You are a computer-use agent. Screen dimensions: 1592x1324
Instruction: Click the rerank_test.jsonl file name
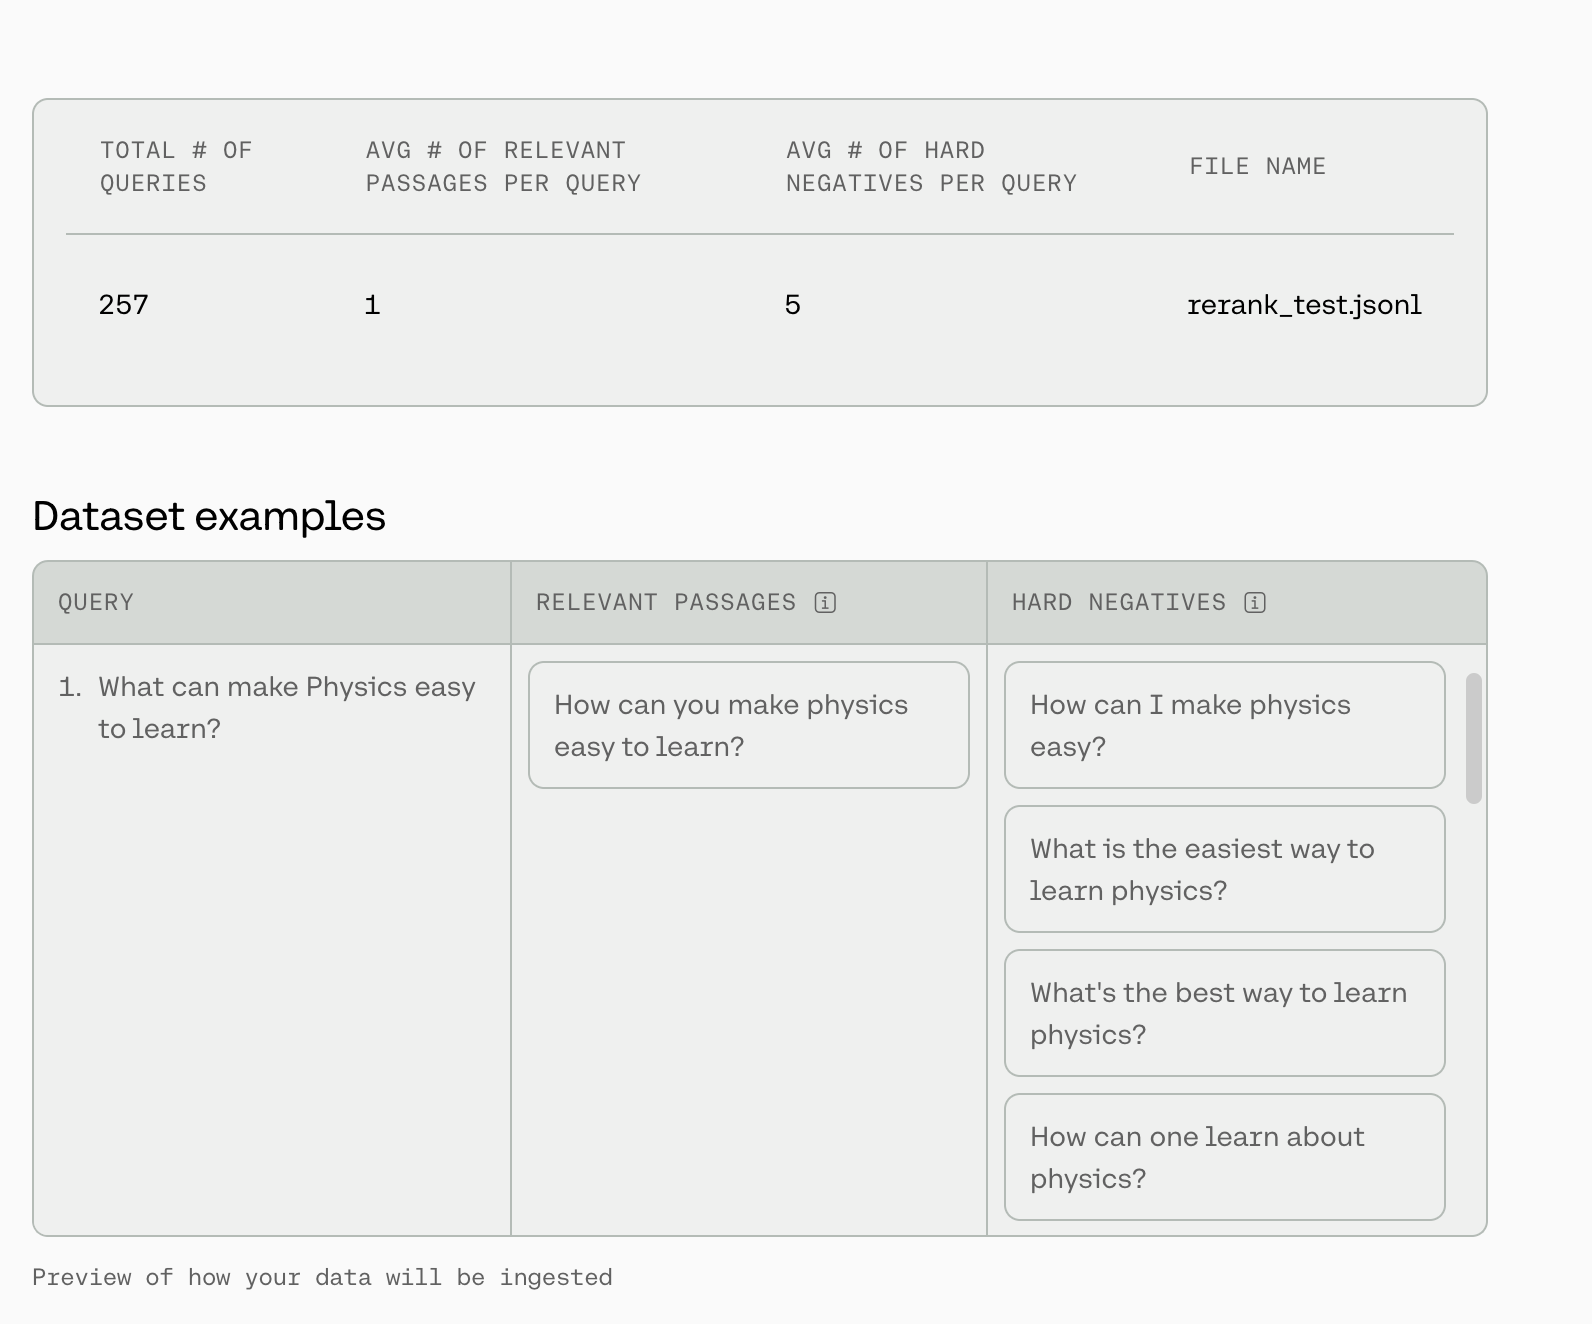tap(1304, 305)
